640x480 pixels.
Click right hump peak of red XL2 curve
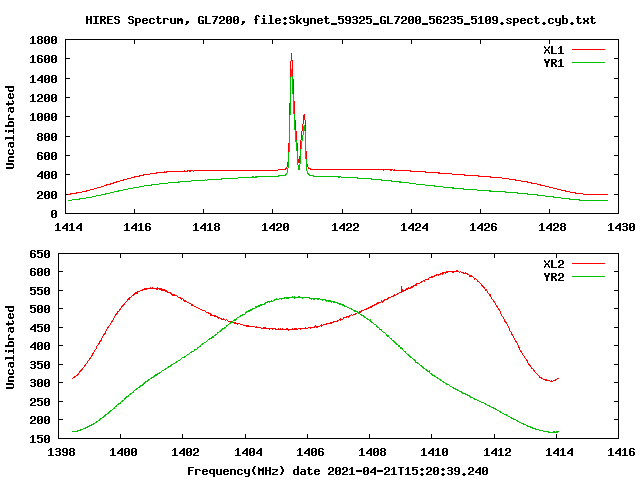[x=455, y=271]
